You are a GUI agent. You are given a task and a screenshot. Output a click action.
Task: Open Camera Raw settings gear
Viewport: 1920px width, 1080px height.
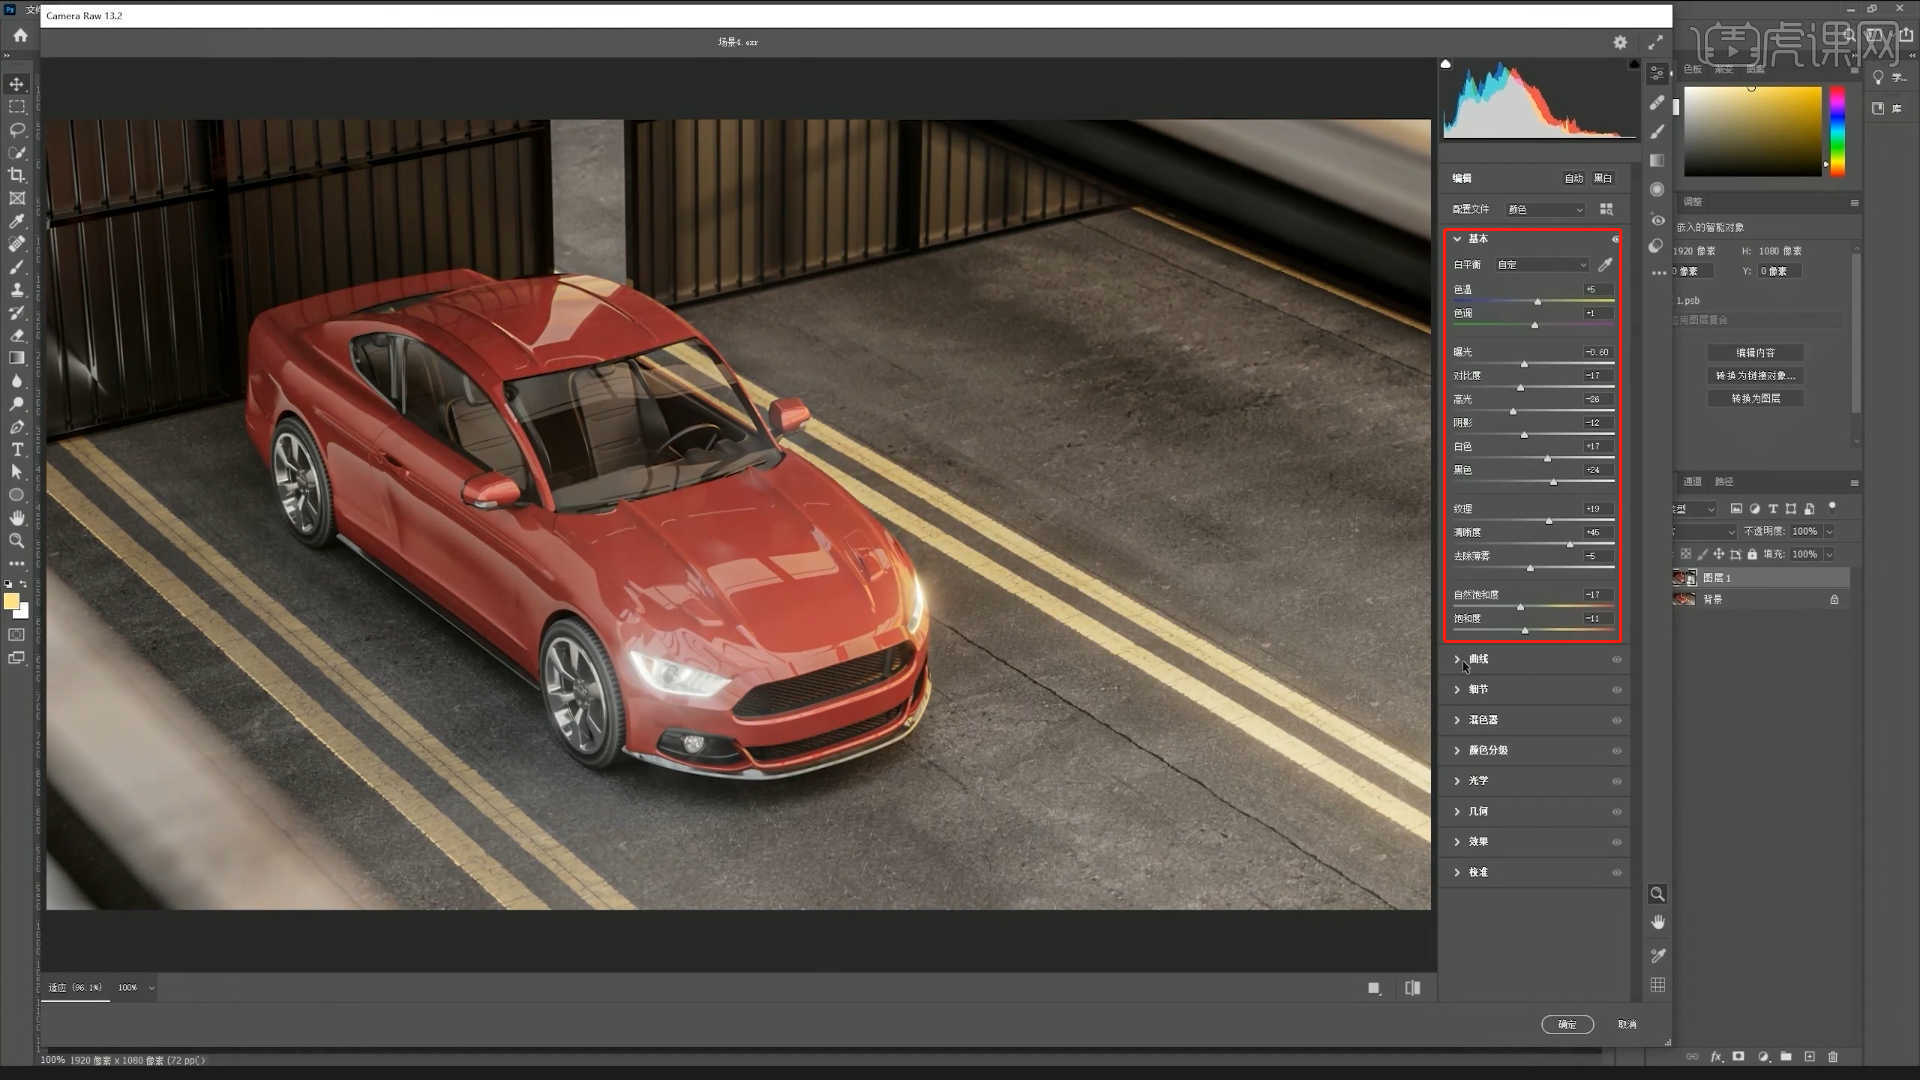[1620, 42]
